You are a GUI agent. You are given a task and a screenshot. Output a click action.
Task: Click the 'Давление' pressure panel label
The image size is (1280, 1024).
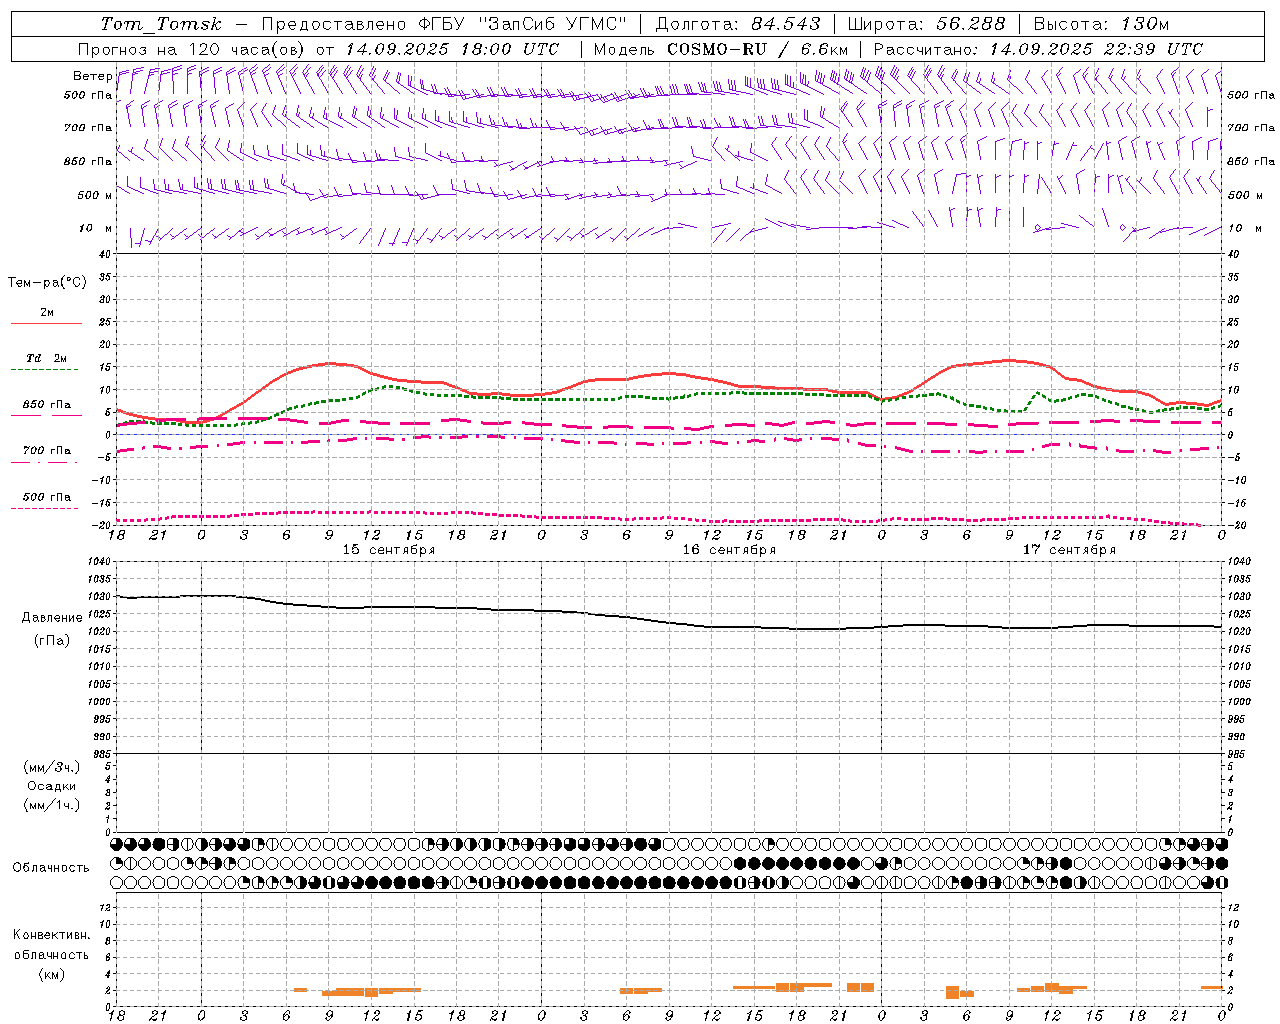pos(52,618)
